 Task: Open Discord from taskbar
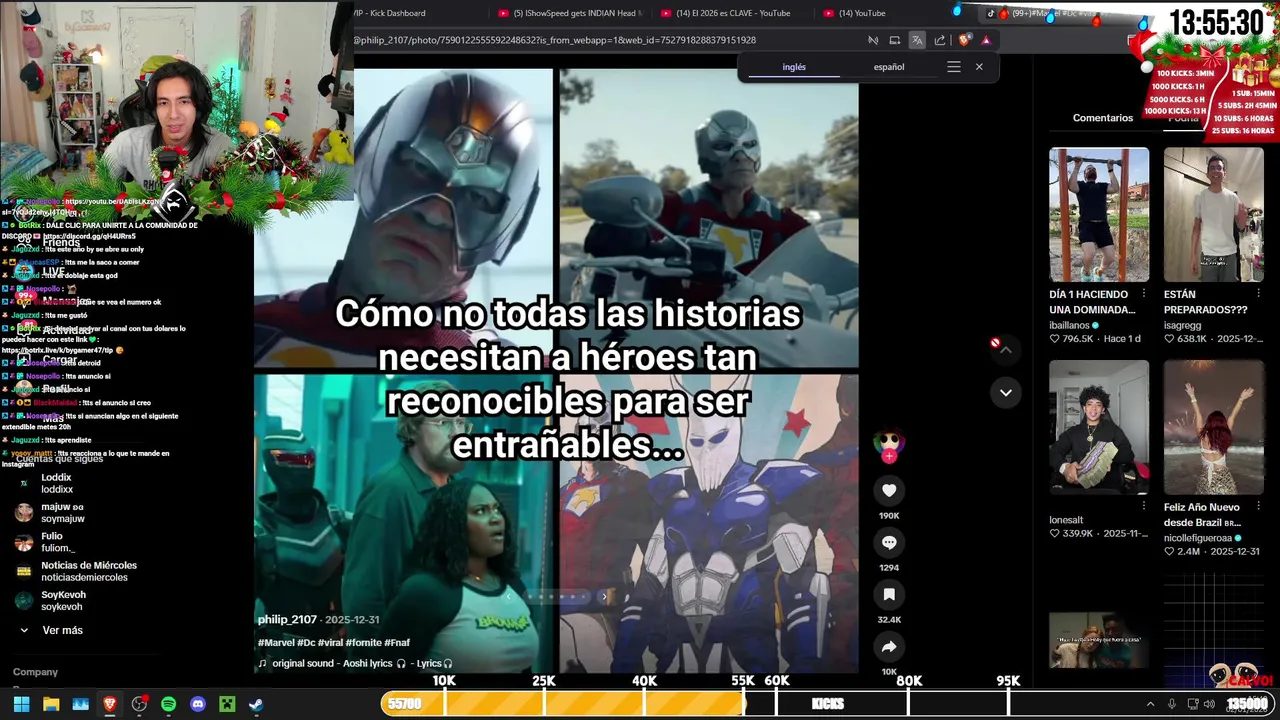pos(198,704)
